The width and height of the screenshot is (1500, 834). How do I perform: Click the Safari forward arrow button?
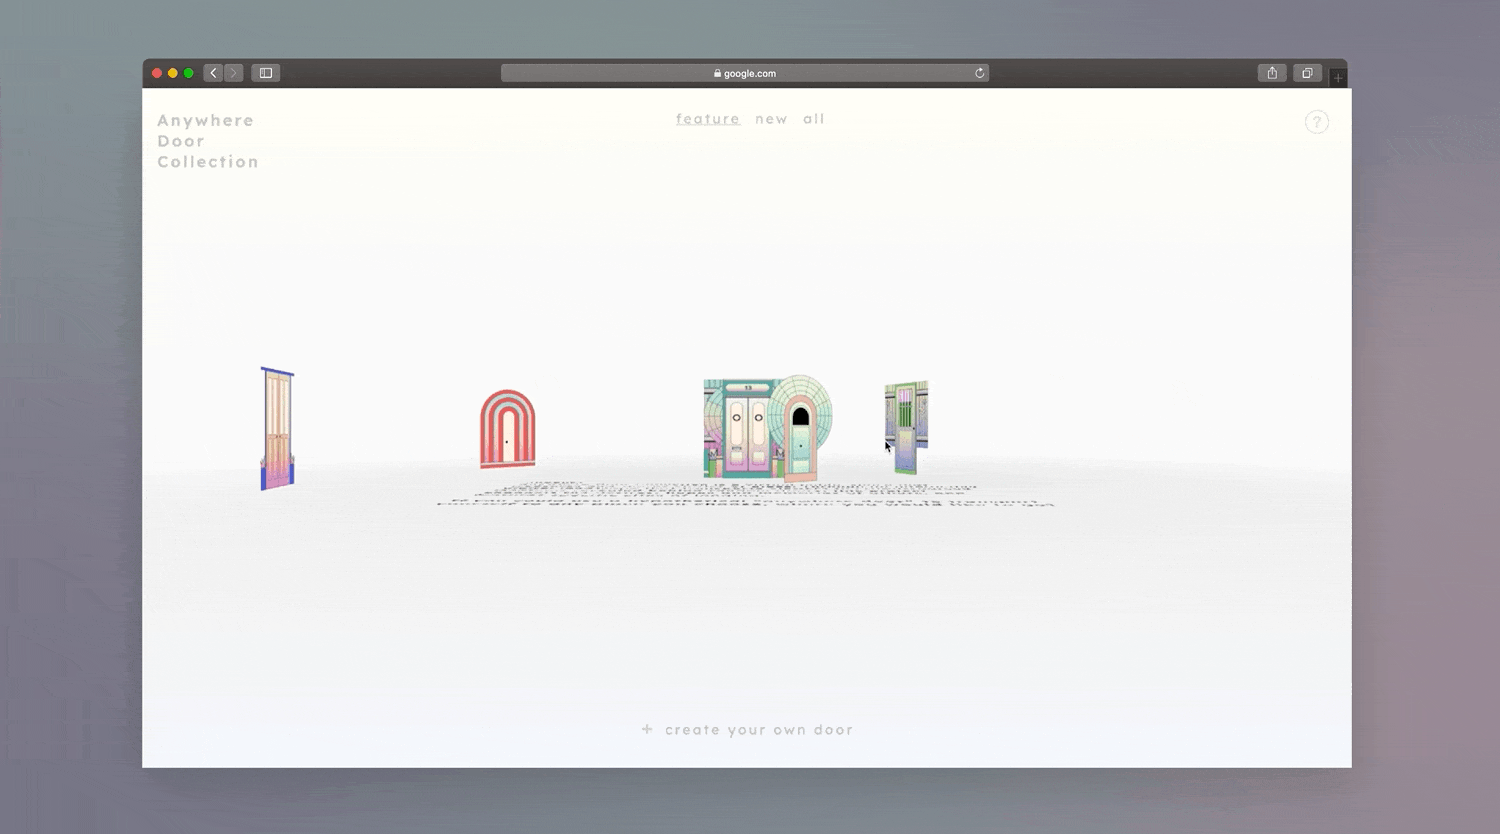click(233, 73)
